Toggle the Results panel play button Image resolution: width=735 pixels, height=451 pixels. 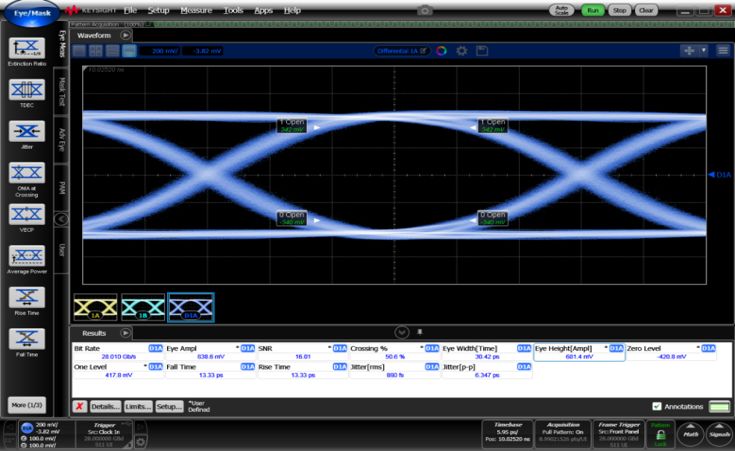click(x=126, y=331)
